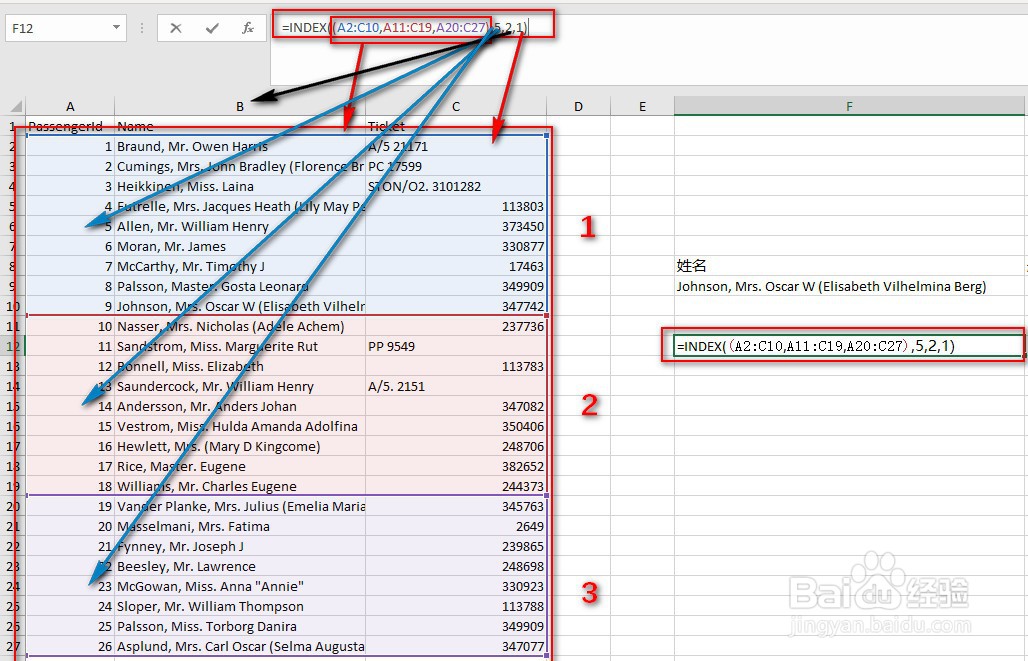Click ticket cell 'PC 17599'

(x=456, y=167)
